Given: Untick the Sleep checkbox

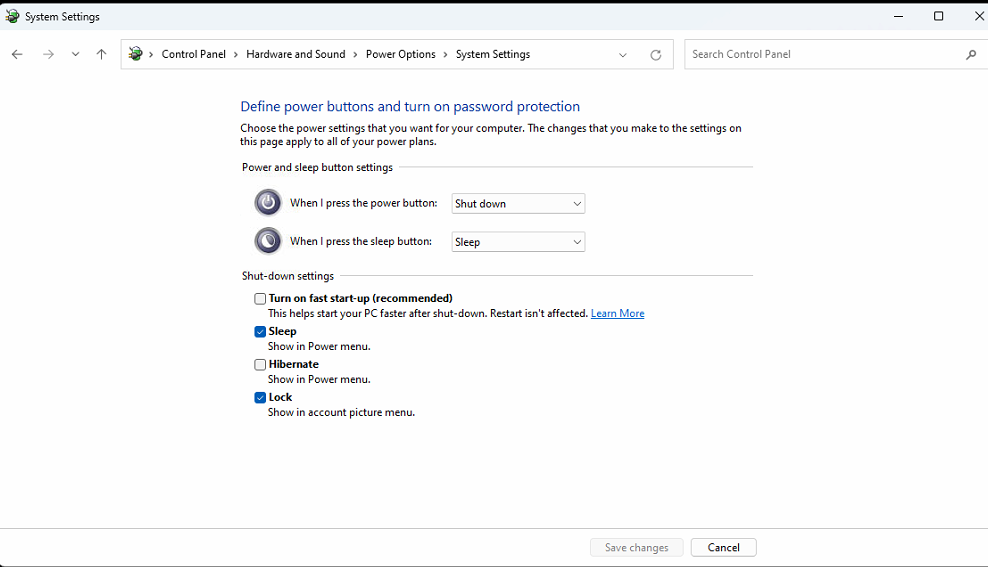Looking at the screenshot, I should coord(260,331).
